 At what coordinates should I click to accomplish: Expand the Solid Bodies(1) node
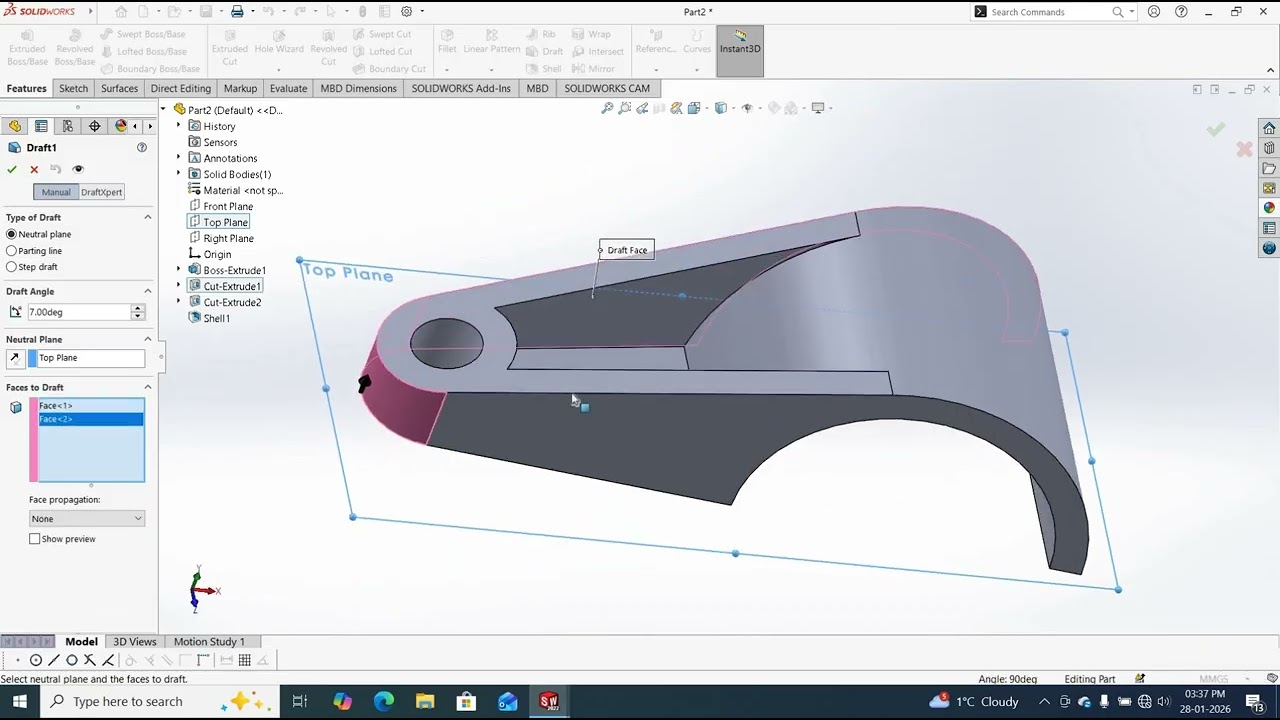[179, 174]
